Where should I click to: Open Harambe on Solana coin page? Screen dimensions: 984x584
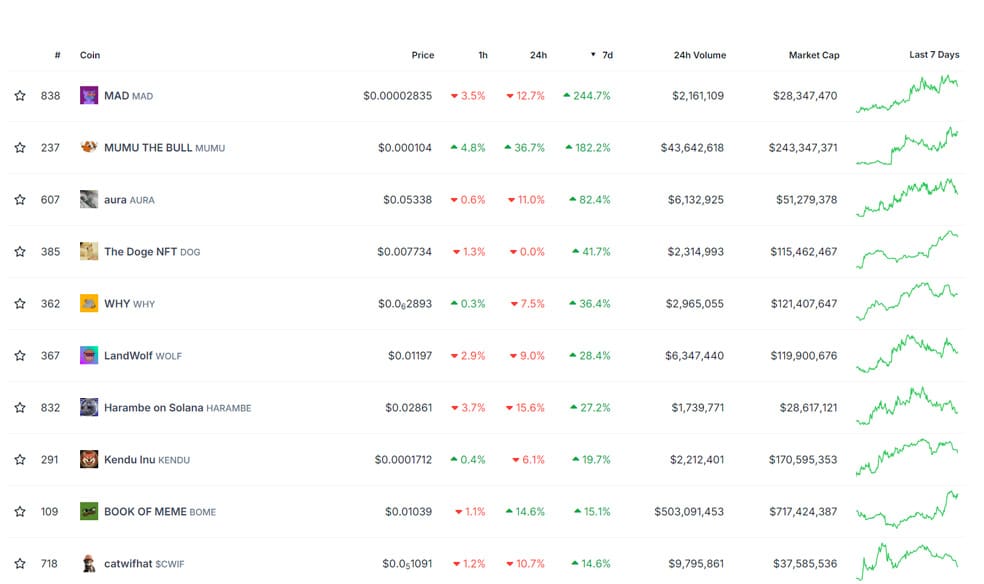pos(178,408)
